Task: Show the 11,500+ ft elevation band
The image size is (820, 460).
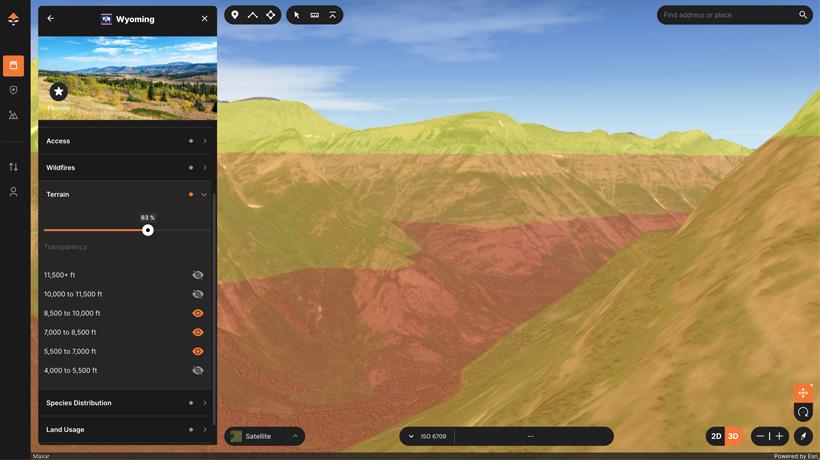Action: pos(197,275)
